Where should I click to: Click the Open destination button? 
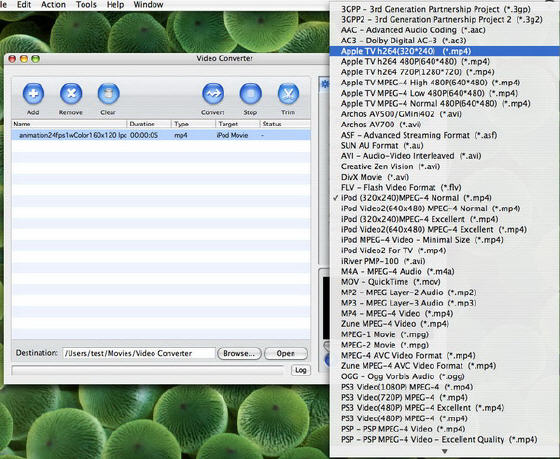pyautogui.click(x=286, y=354)
